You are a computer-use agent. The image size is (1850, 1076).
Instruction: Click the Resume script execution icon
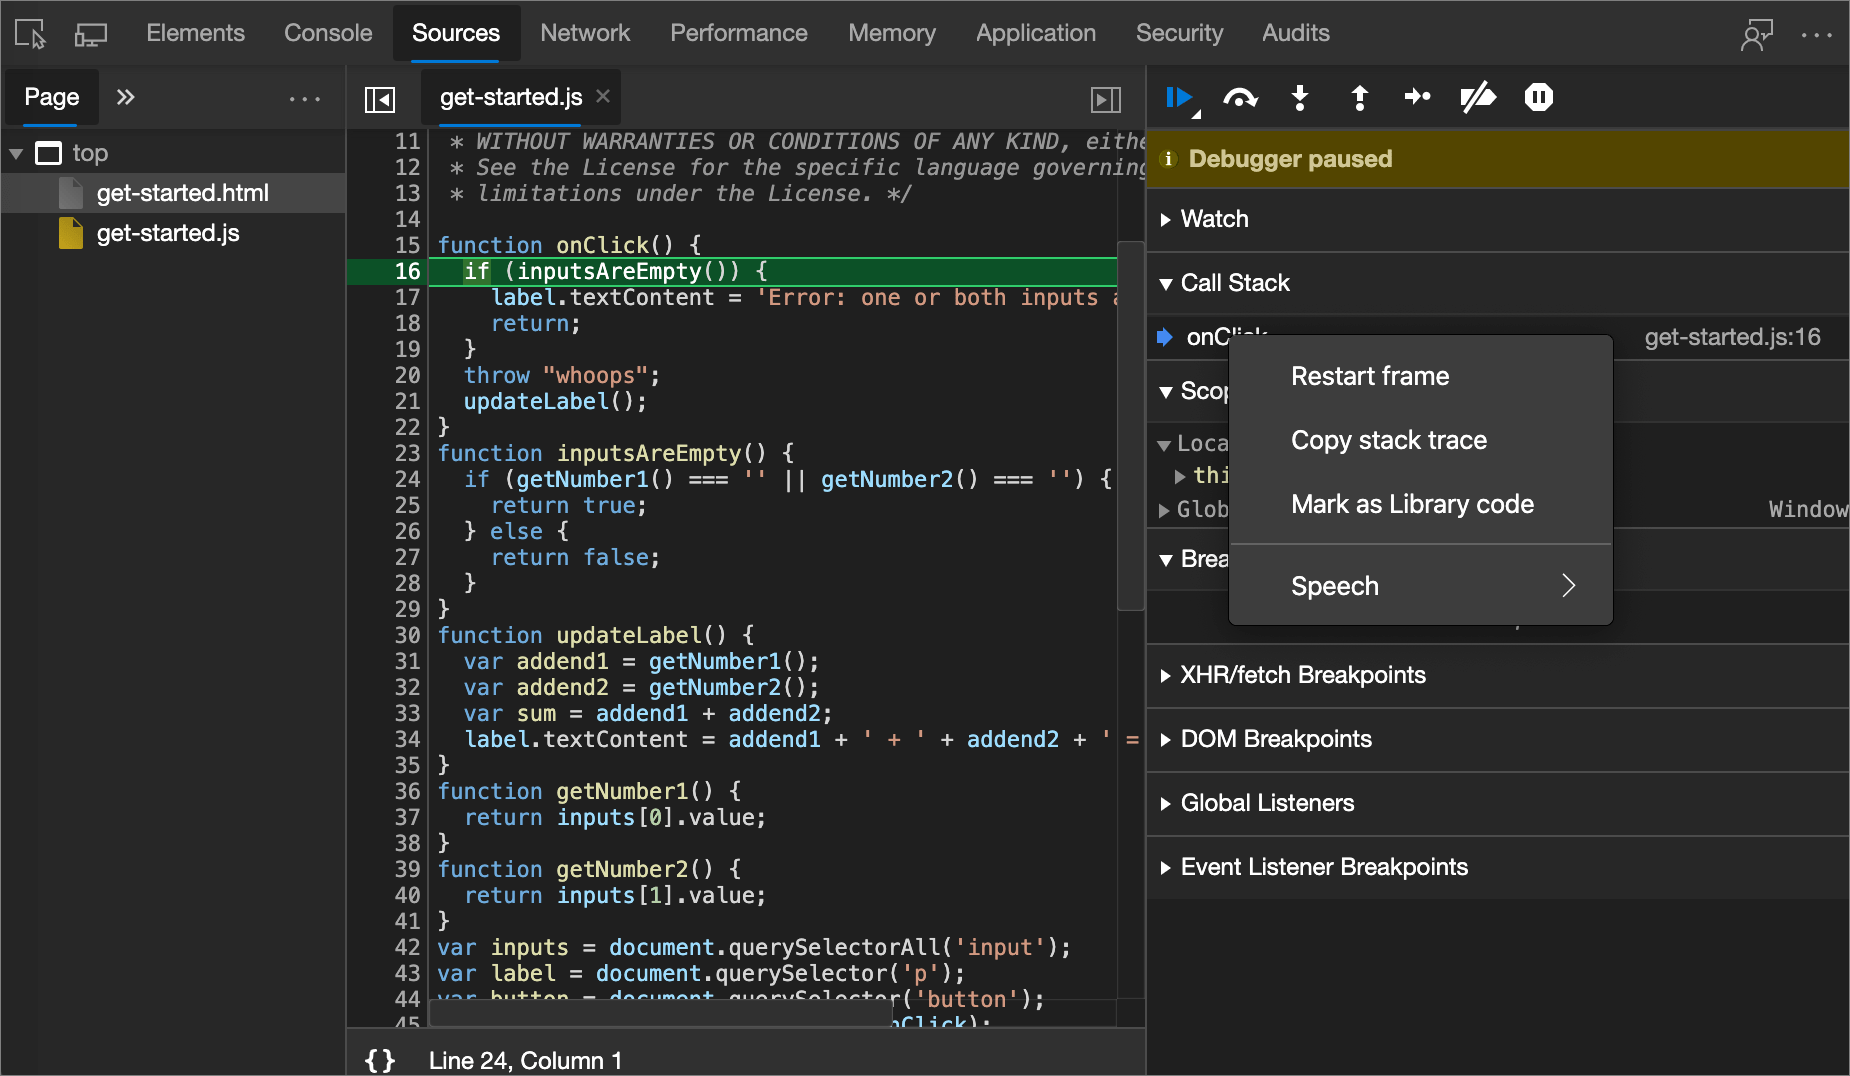coord(1181,98)
